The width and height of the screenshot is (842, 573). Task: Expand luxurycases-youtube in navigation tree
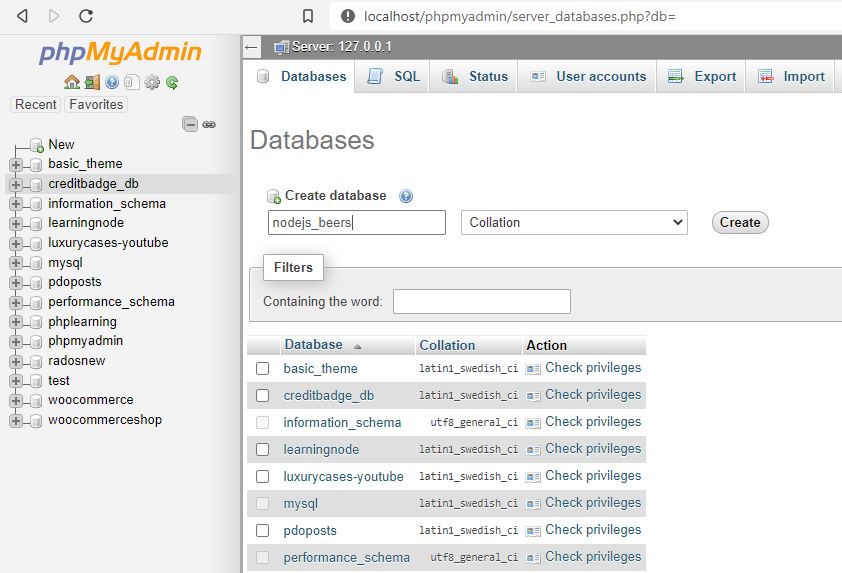16,243
